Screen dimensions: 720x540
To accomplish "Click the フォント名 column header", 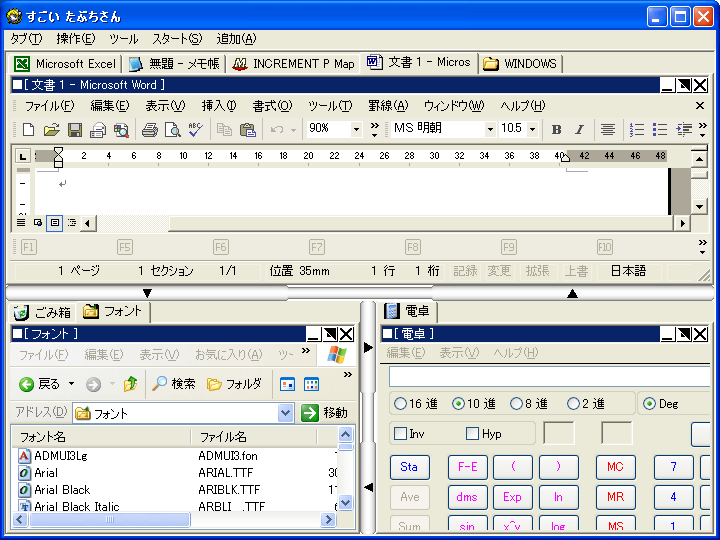I will (x=101, y=437).
